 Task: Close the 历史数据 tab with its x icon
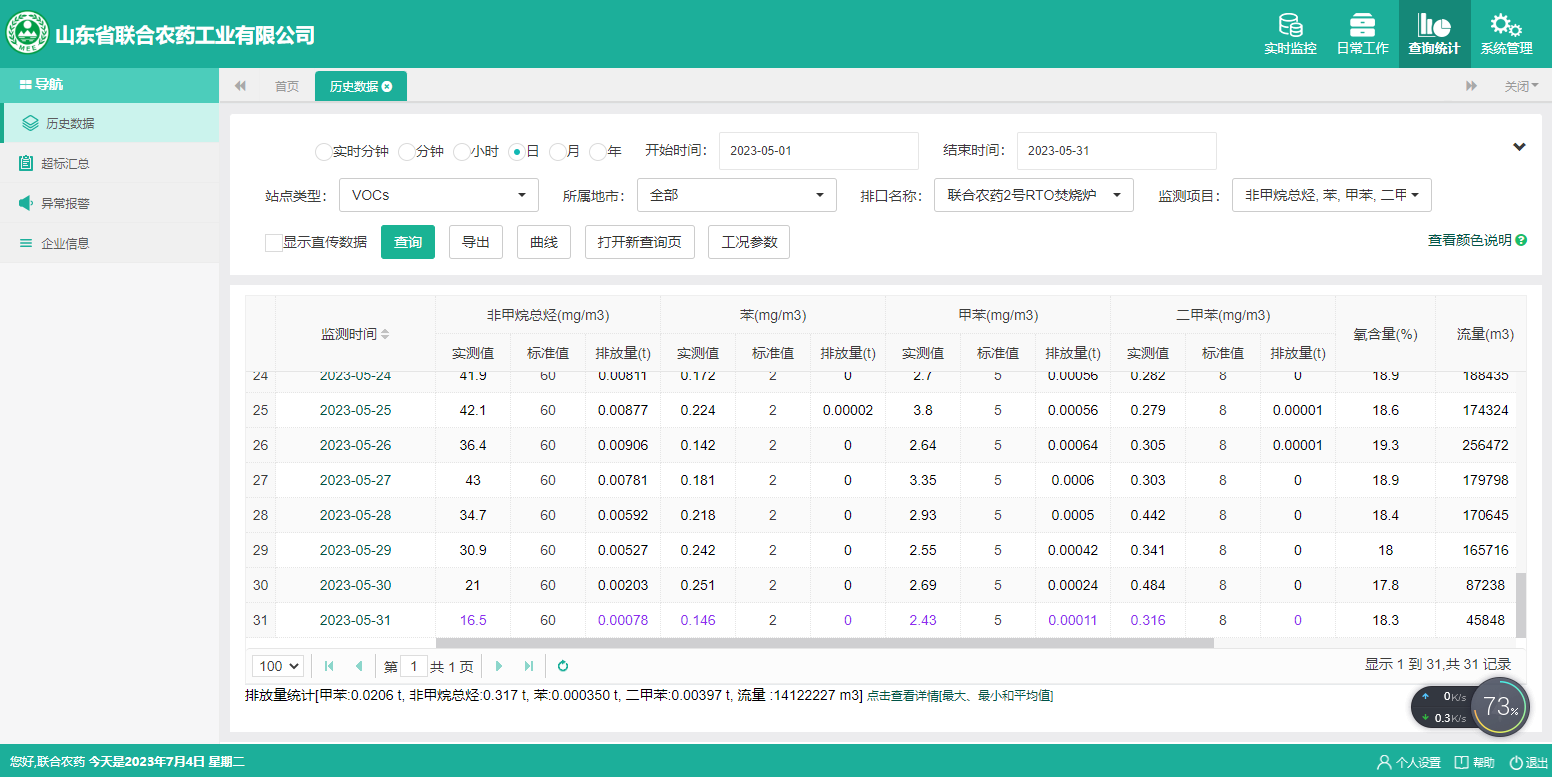[387, 87]
